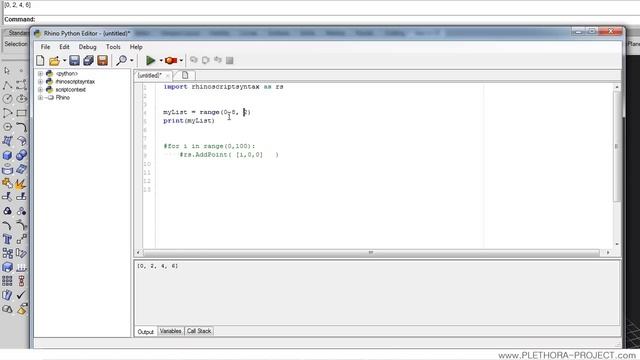
Task: Click the Save All icon
Action: (88, 60)
